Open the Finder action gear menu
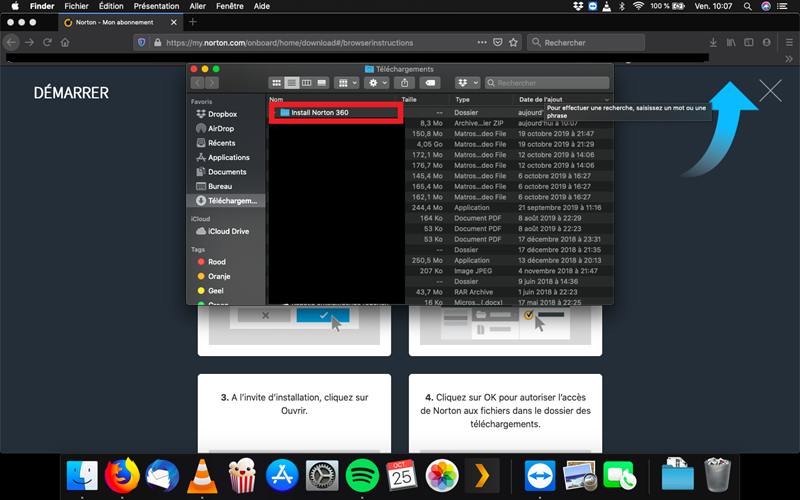The height and width of the screenshot is (500, 800). pos(377,83)
